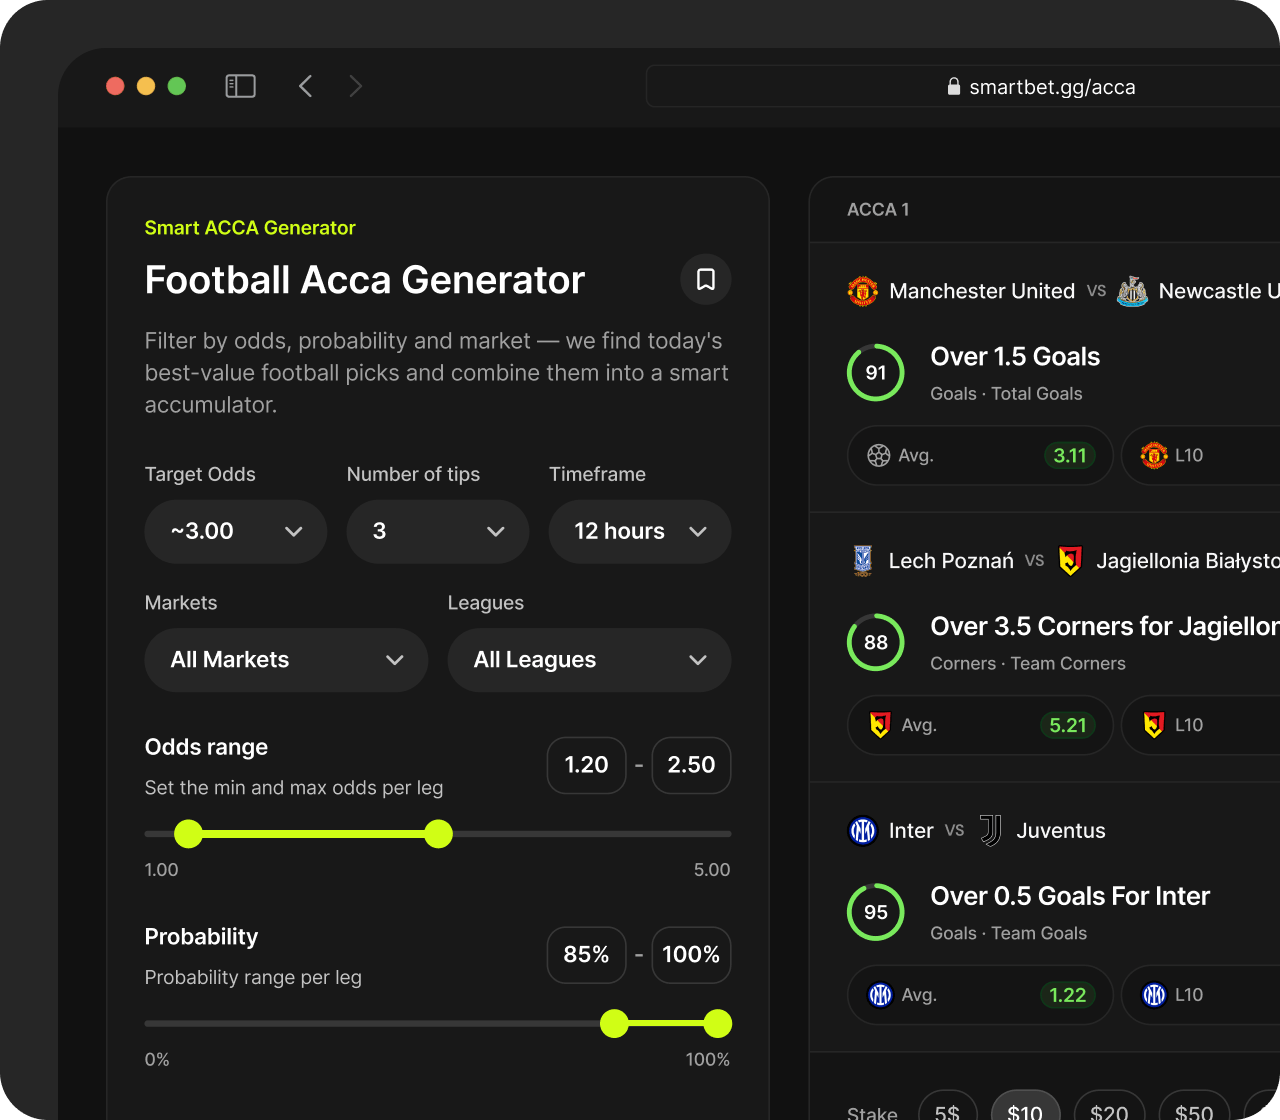Click the smartbet.gg/acca address bar
The height and width of the screenshot is (1120, 1280).
[963, 87]
